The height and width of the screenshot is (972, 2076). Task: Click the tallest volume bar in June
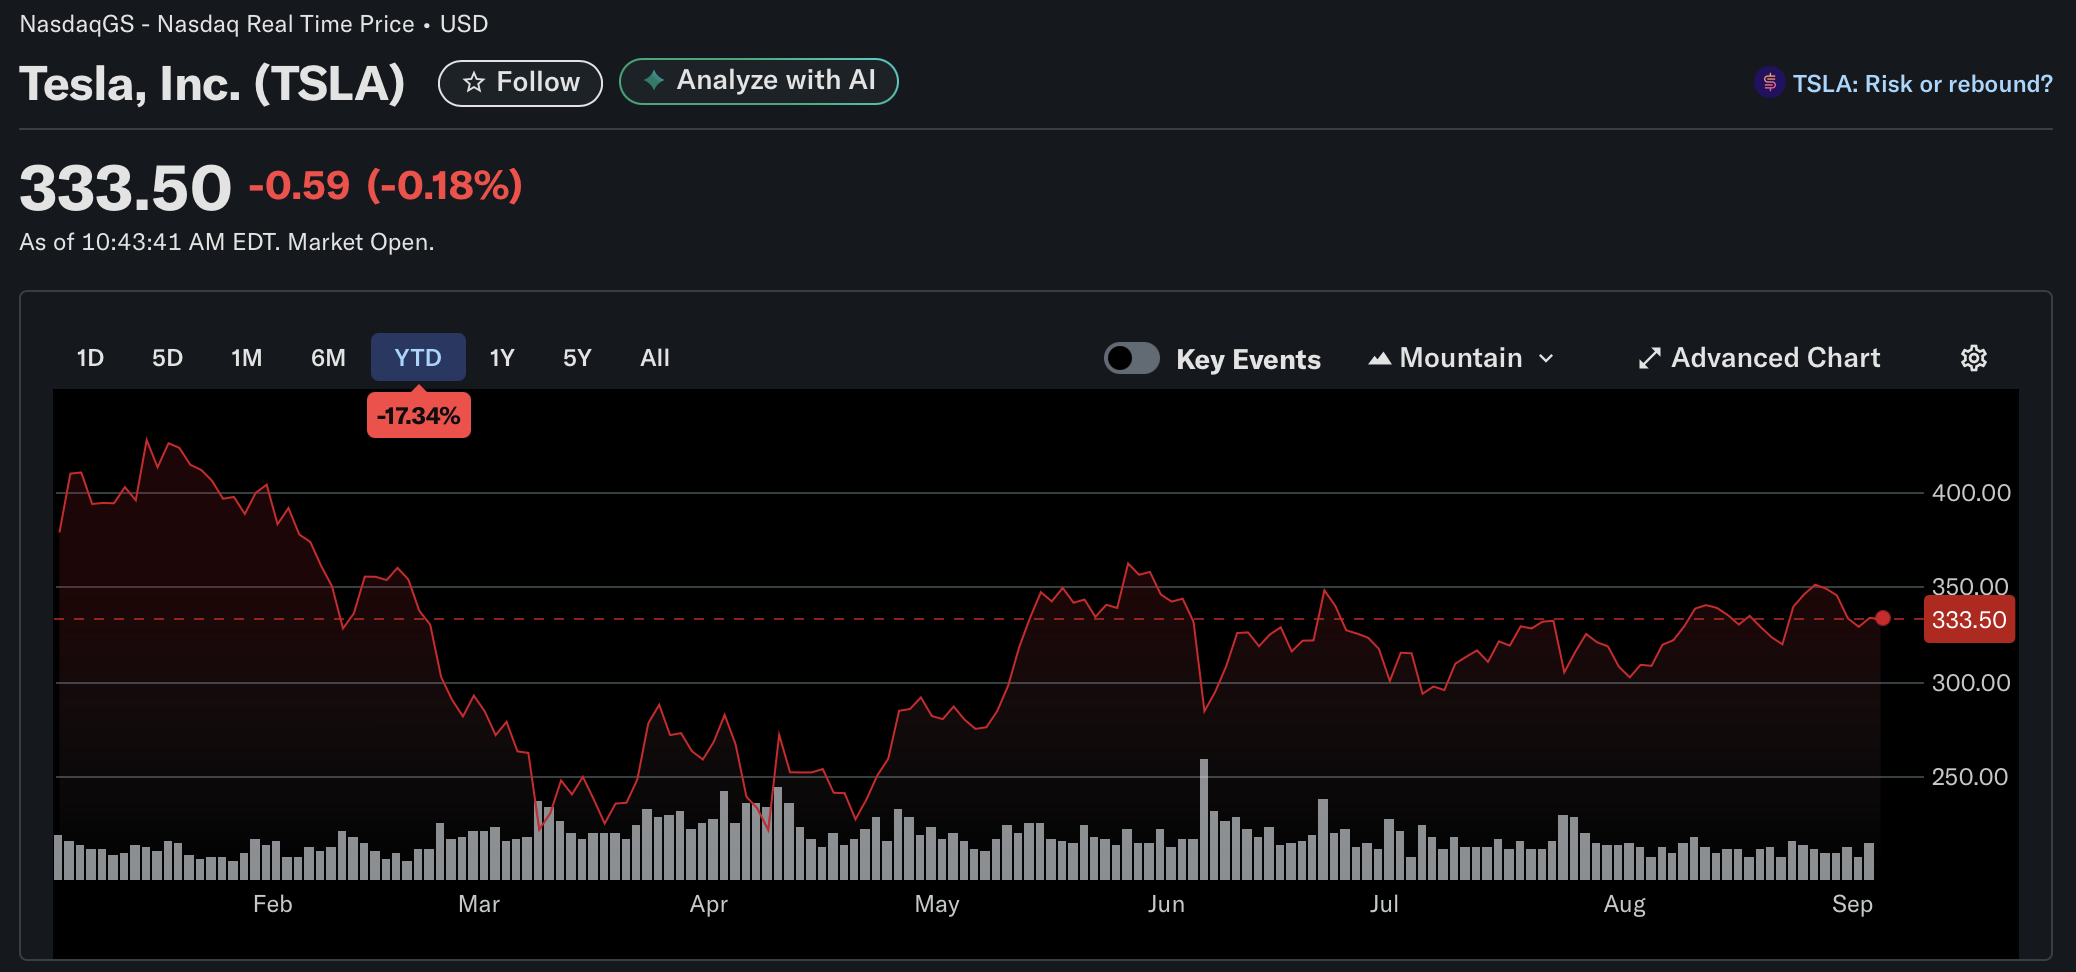pos(1204,819)
